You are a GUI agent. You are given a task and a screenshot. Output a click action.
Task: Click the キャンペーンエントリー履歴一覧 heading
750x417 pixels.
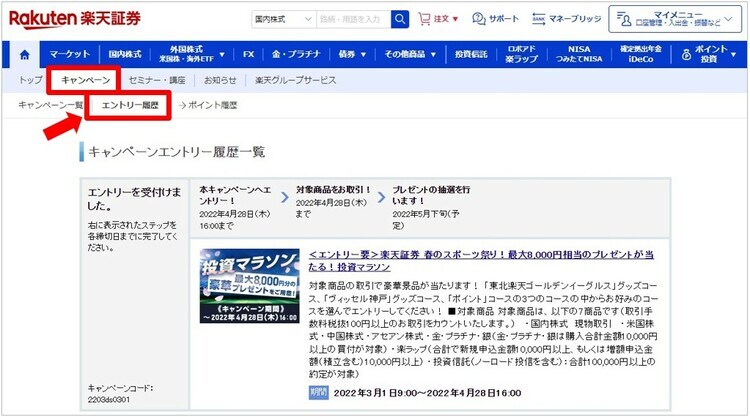(x=176, y=152)
